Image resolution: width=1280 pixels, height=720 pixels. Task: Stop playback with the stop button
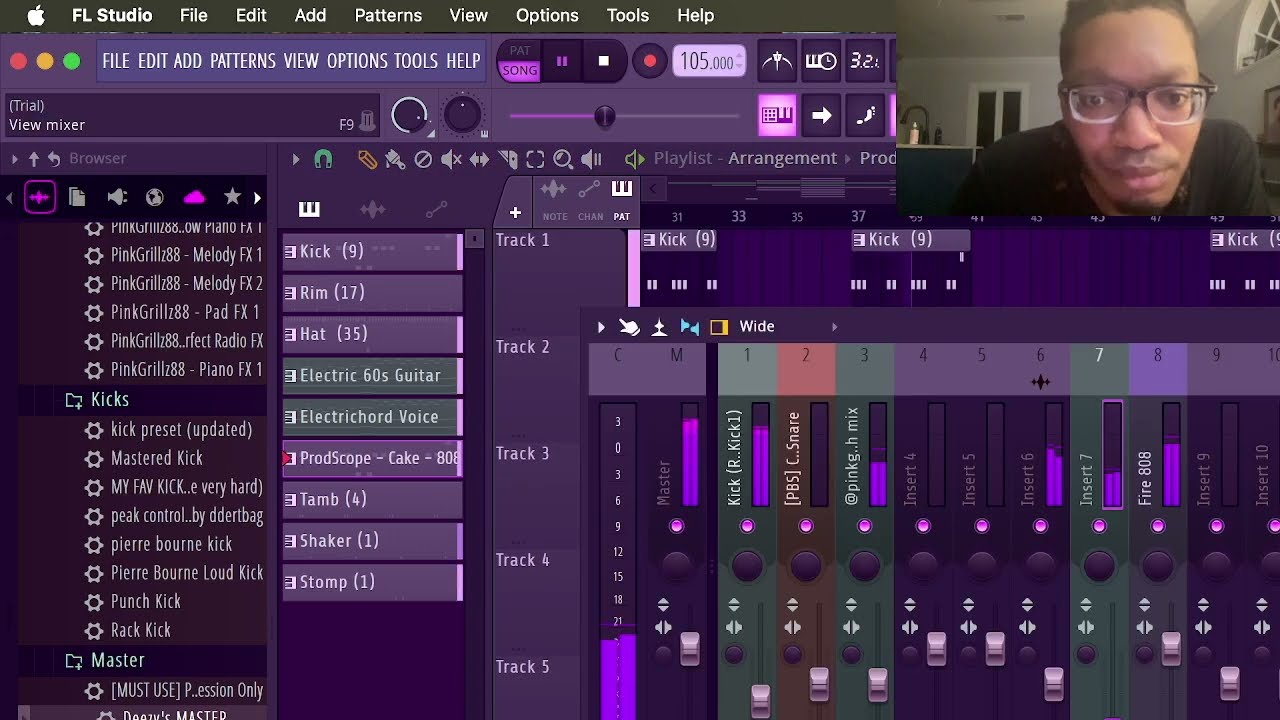coord(603,61)
